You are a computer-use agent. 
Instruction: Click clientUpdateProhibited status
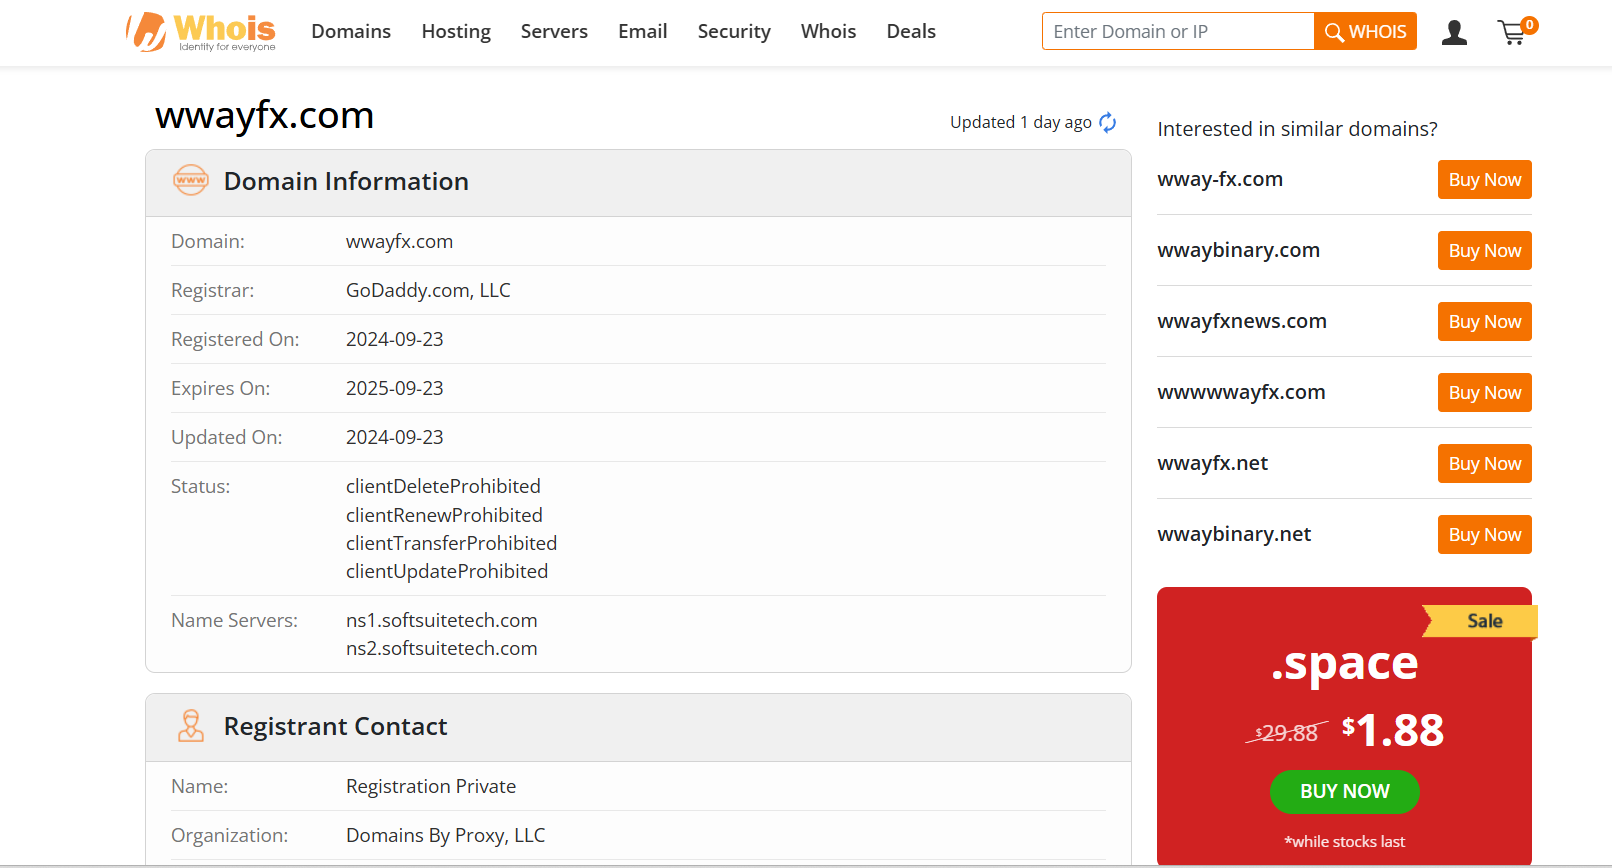click(x=447, y=571)
